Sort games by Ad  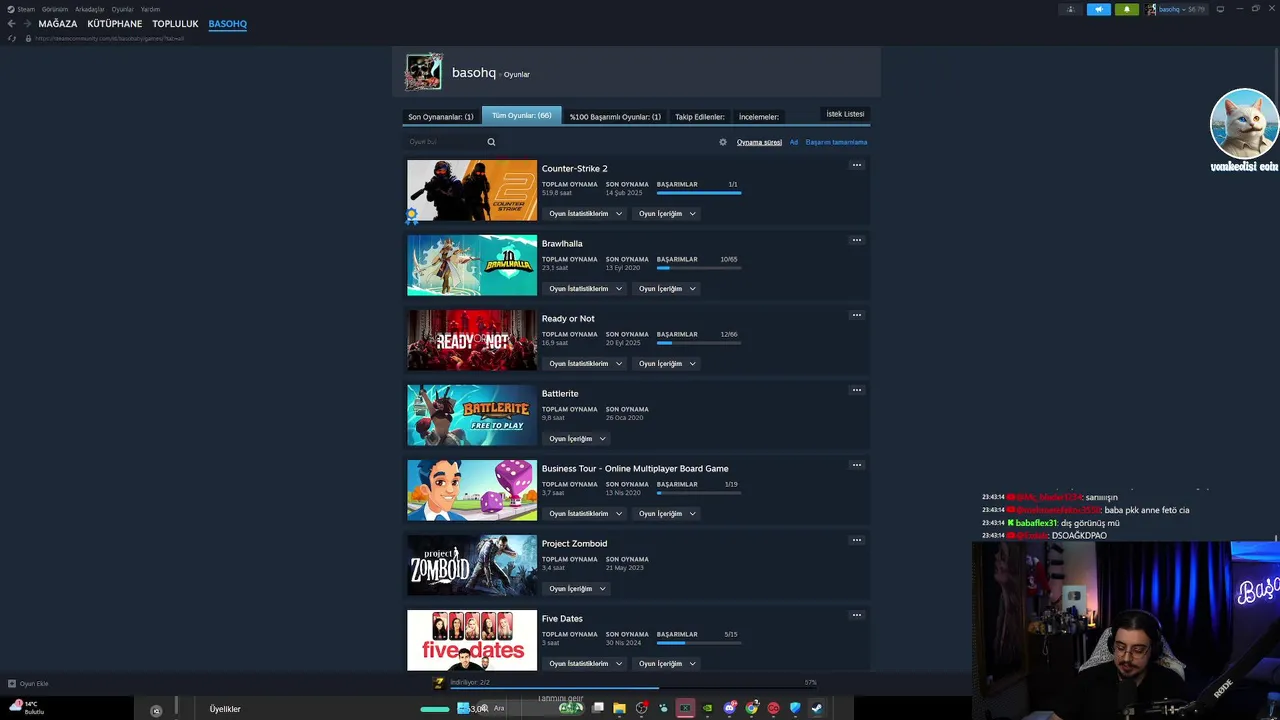pos(794,142)
